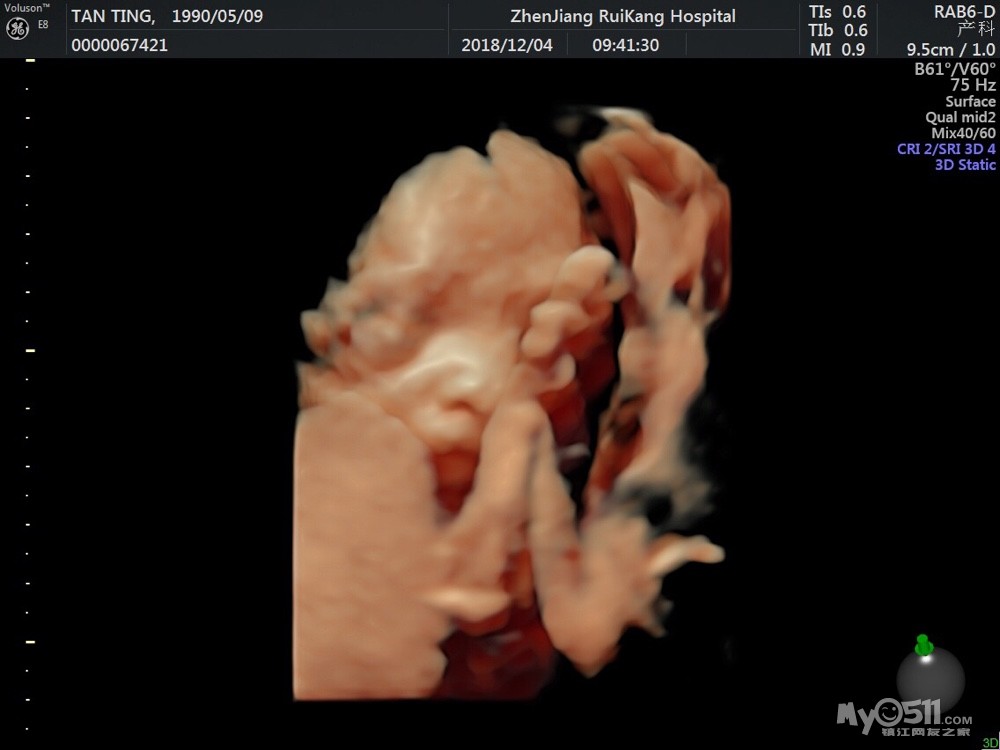The height and width of the screenshot is (750, 1000).
Task: Open the Mix40/60 render mix setting
Action: coord(963,133)
